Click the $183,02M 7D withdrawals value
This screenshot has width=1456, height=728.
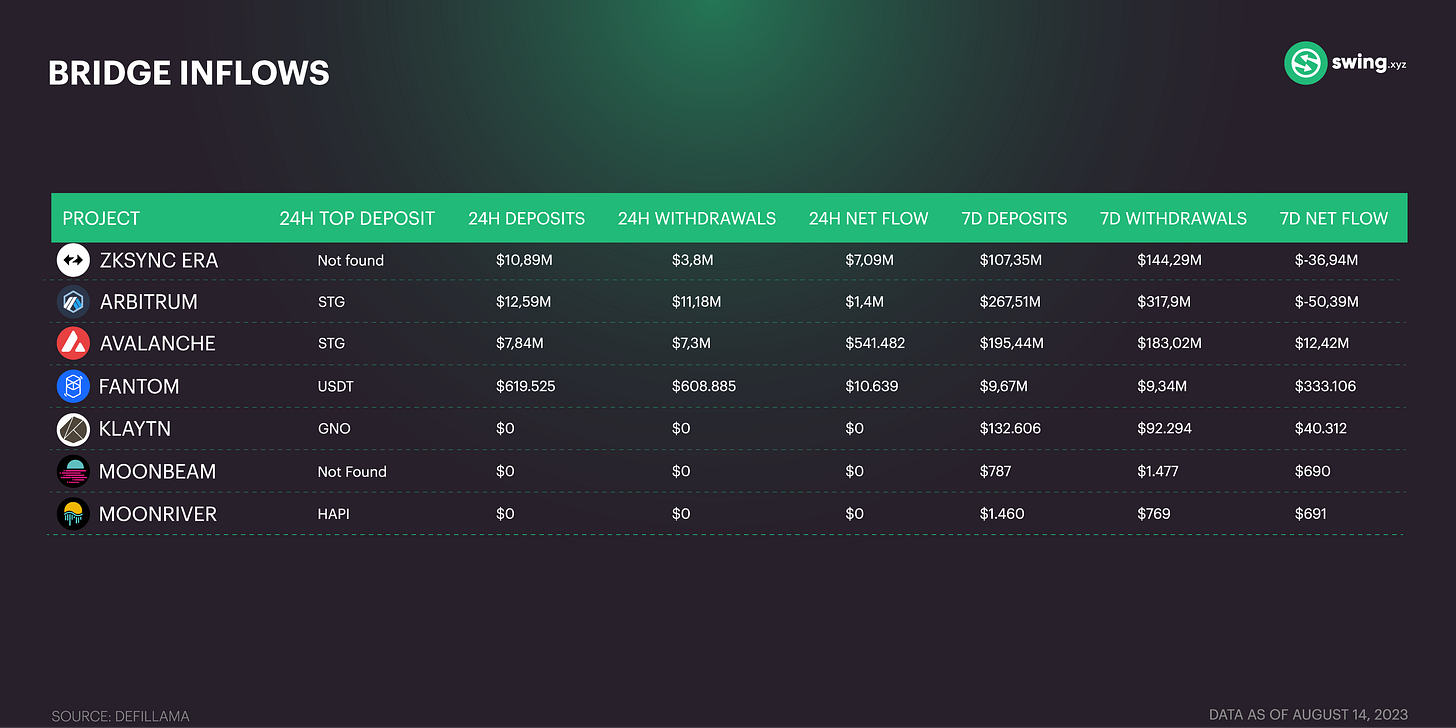(1170, 343)
